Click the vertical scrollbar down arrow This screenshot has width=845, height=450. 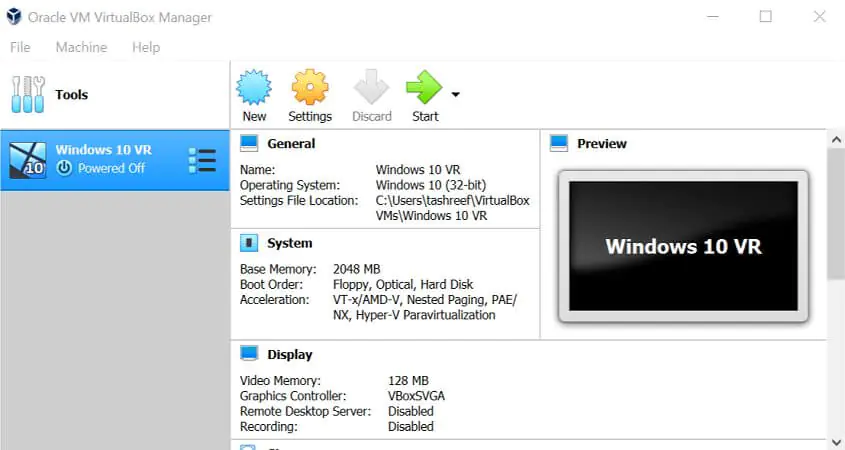(836, 440)
